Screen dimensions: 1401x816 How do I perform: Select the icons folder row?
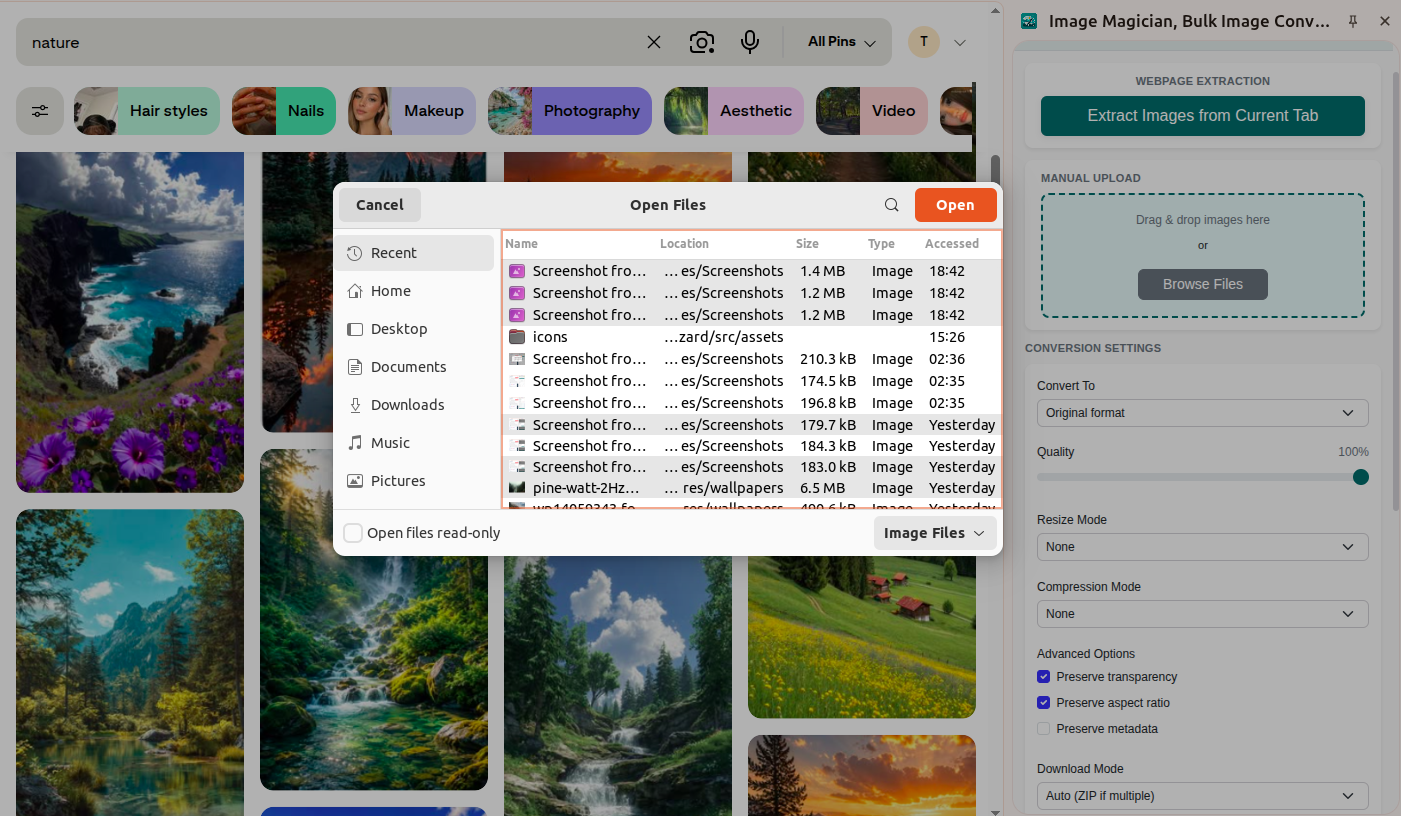coord(752,337)
